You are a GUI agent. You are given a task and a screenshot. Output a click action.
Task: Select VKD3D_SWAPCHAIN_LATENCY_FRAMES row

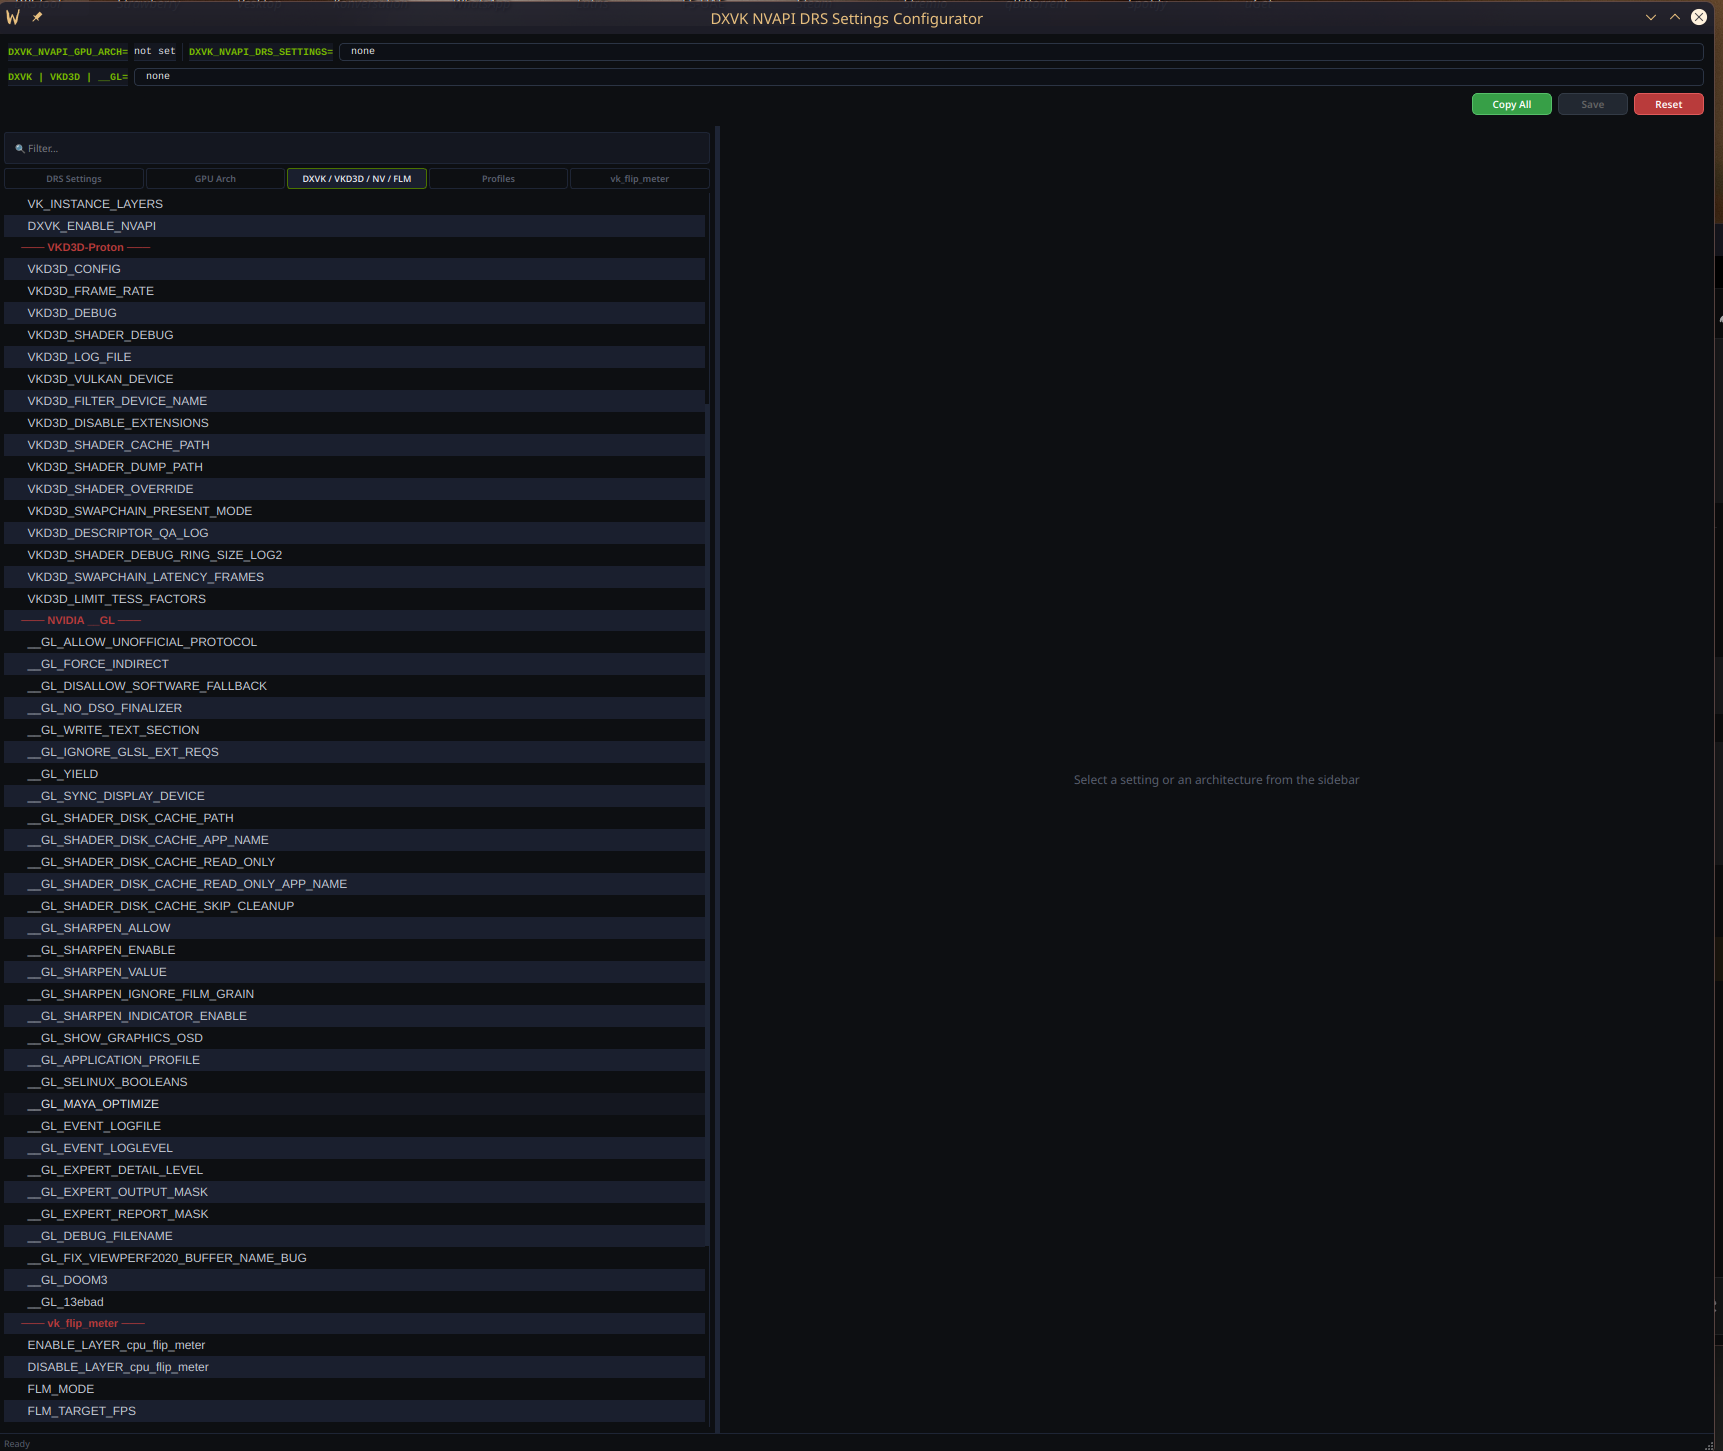tap(355, 577)
